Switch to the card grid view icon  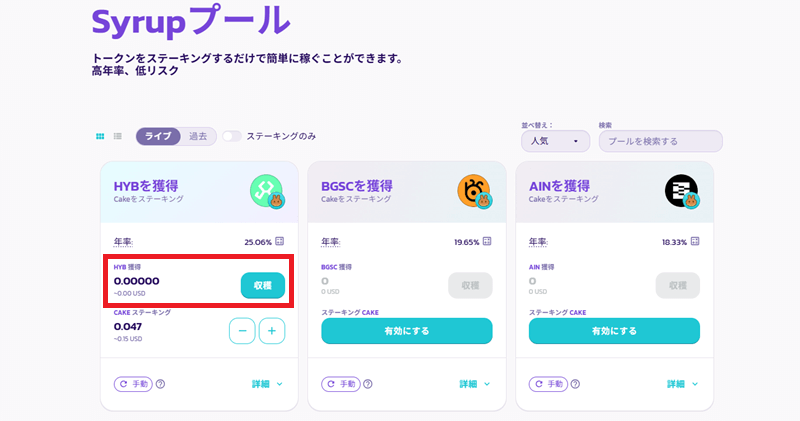tap(100, 136)
